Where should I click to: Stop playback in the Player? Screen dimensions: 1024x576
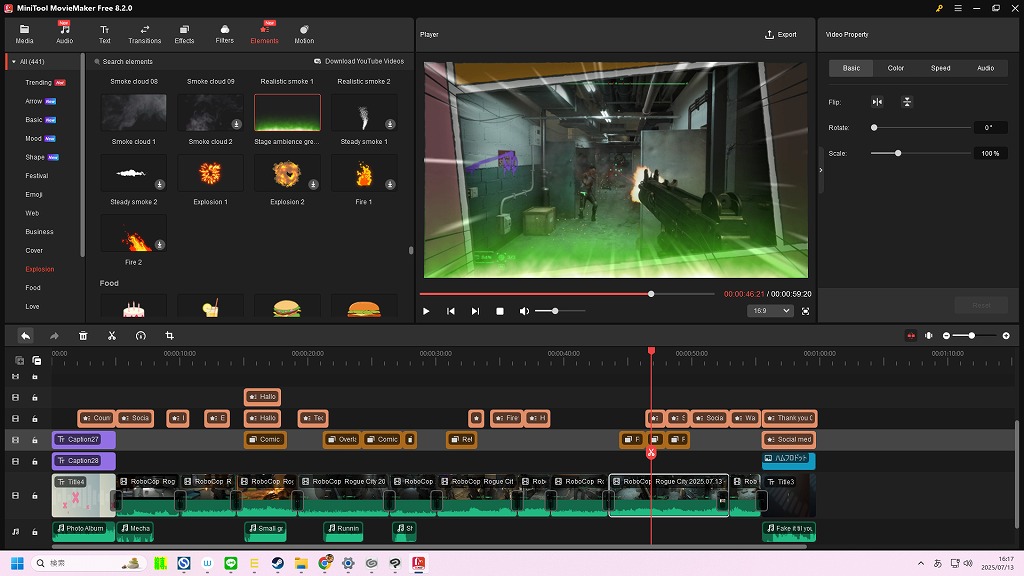point(500,312)
